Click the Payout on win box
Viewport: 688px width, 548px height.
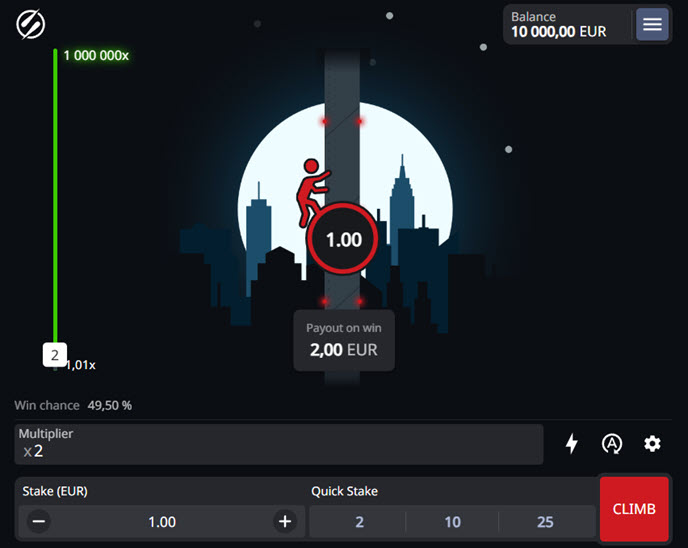(344, 340)
